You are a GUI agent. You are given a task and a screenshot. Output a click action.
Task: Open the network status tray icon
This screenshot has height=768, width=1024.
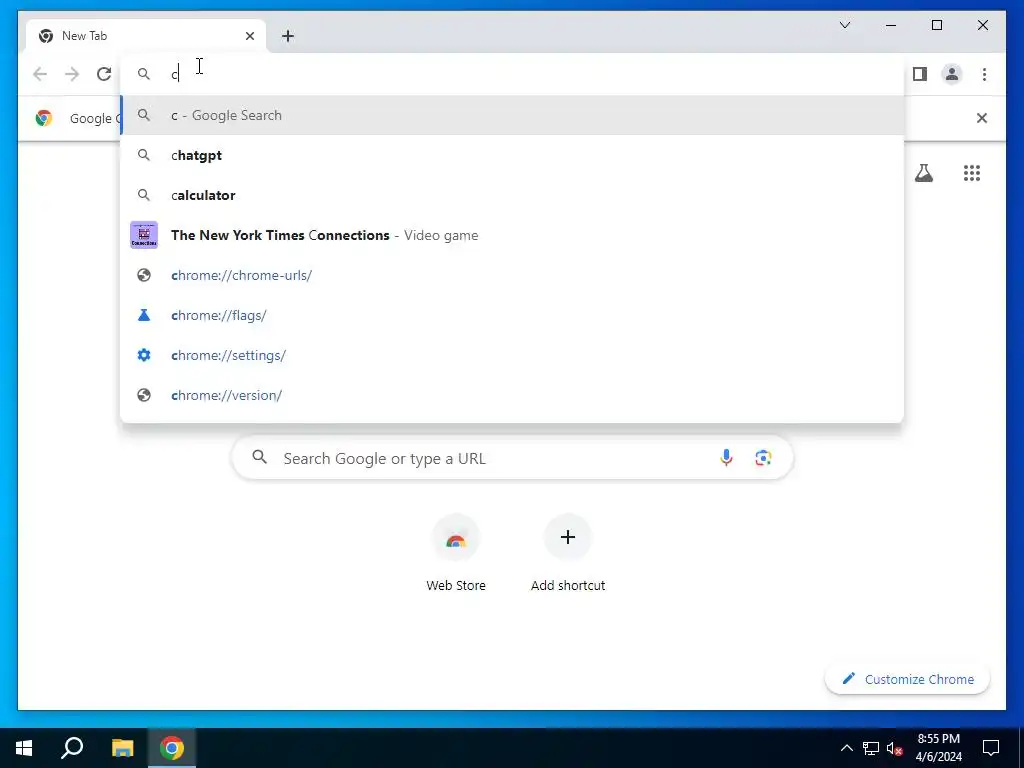point(871,748)
